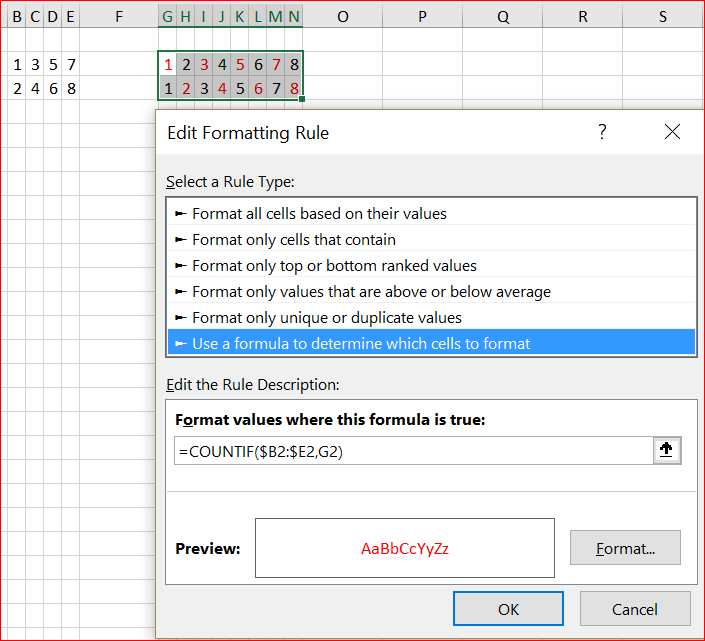
Task: Click the red AaBbCcYyZz preview box
Action: click(405, 548)
